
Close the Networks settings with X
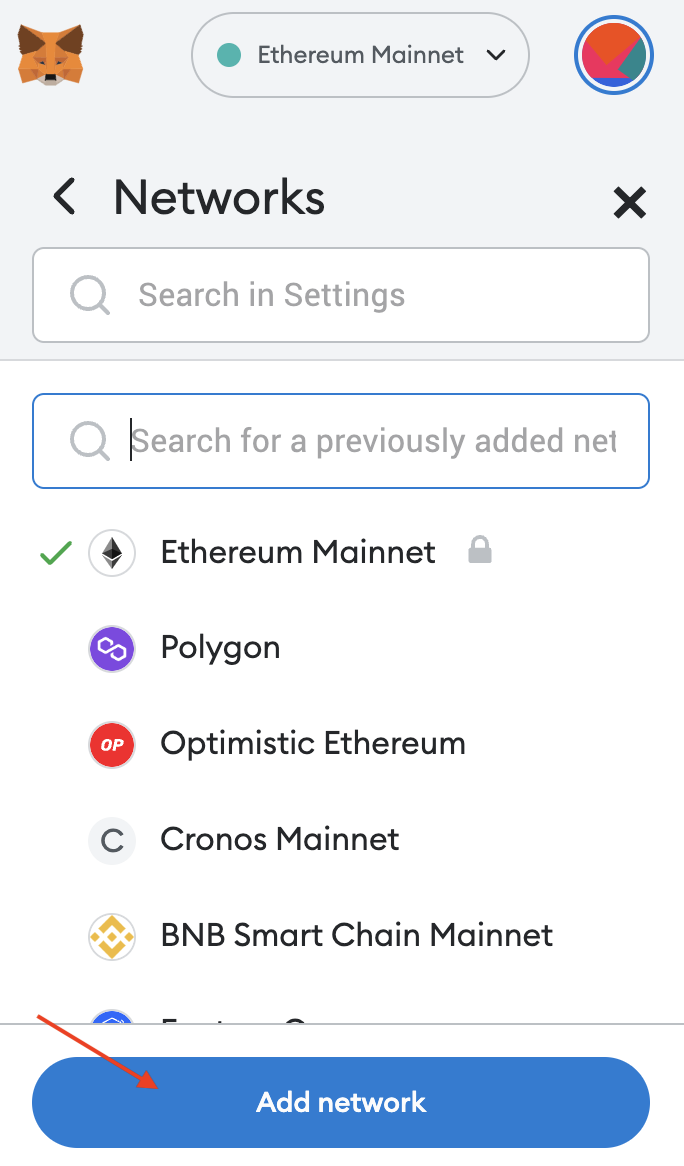click(629, 203)
